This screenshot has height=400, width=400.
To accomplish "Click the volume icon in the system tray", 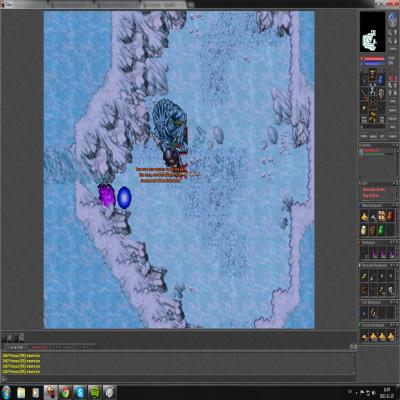I will pos(374,392).
